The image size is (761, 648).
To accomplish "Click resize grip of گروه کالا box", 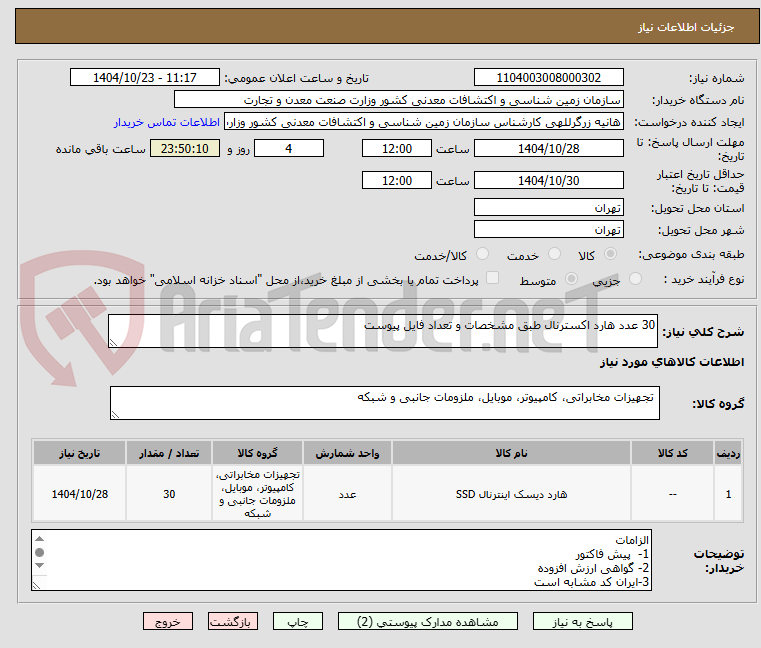I will pyautogui.click(x=115, y=415).
